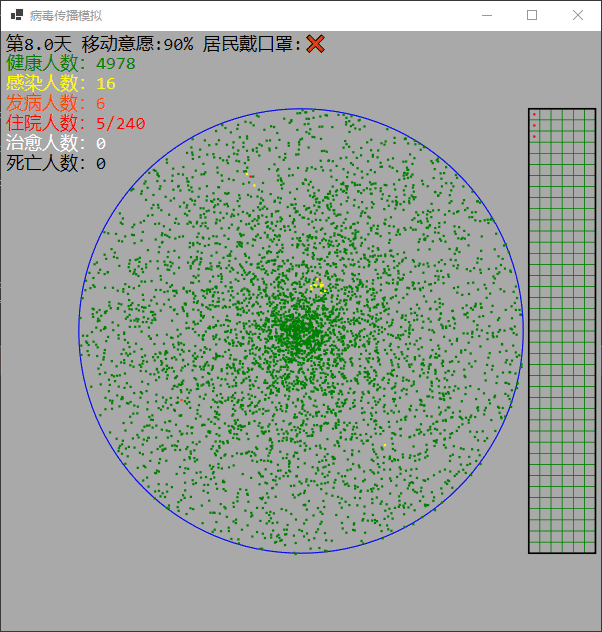Click the yellow infected cluster near center
Image resolution: width=602 pixels, height=632 pixels.
[x=318, y=285]
